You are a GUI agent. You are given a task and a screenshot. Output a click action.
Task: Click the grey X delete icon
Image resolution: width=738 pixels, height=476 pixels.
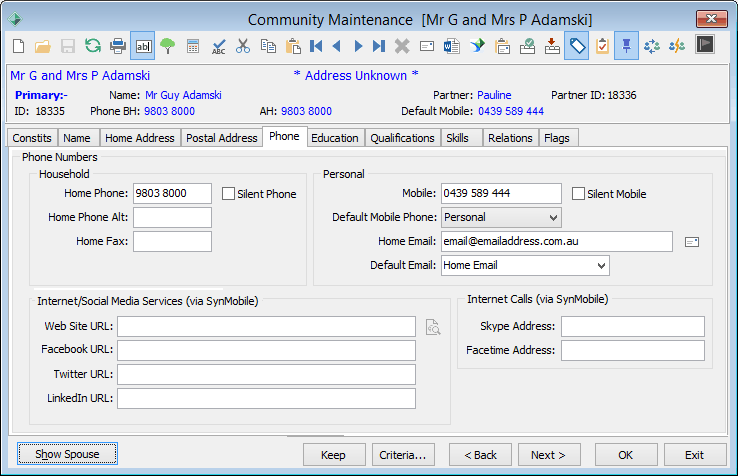[x=402, y=46]
